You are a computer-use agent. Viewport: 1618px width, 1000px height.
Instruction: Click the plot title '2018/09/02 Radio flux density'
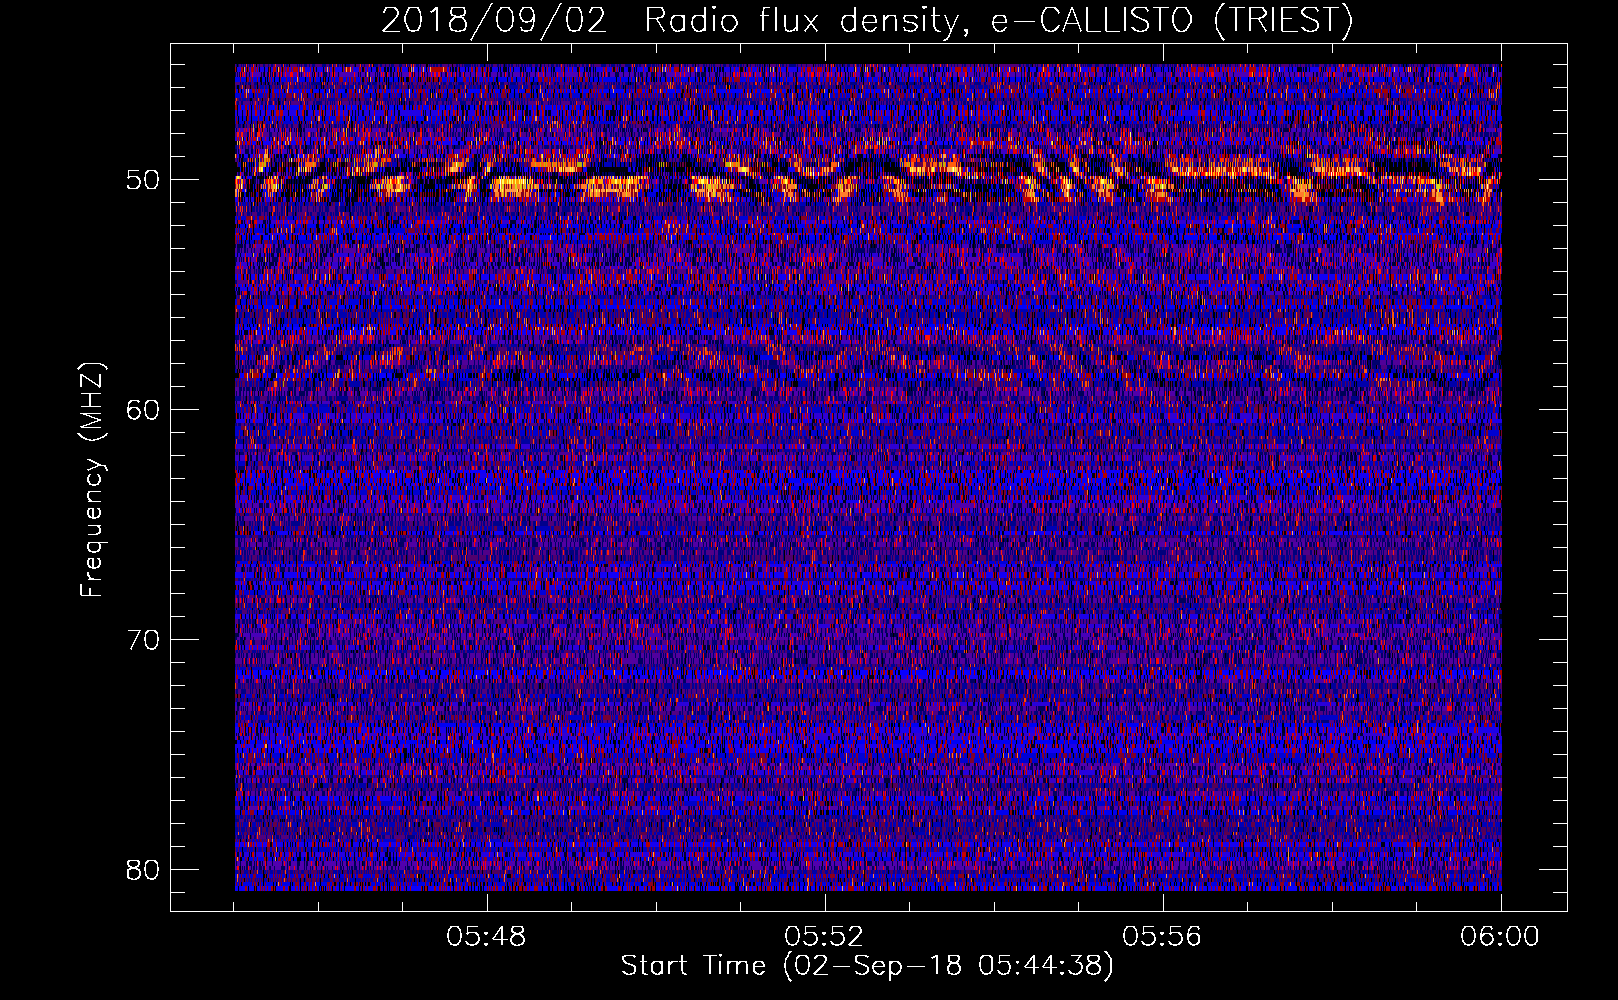(867, 20)
